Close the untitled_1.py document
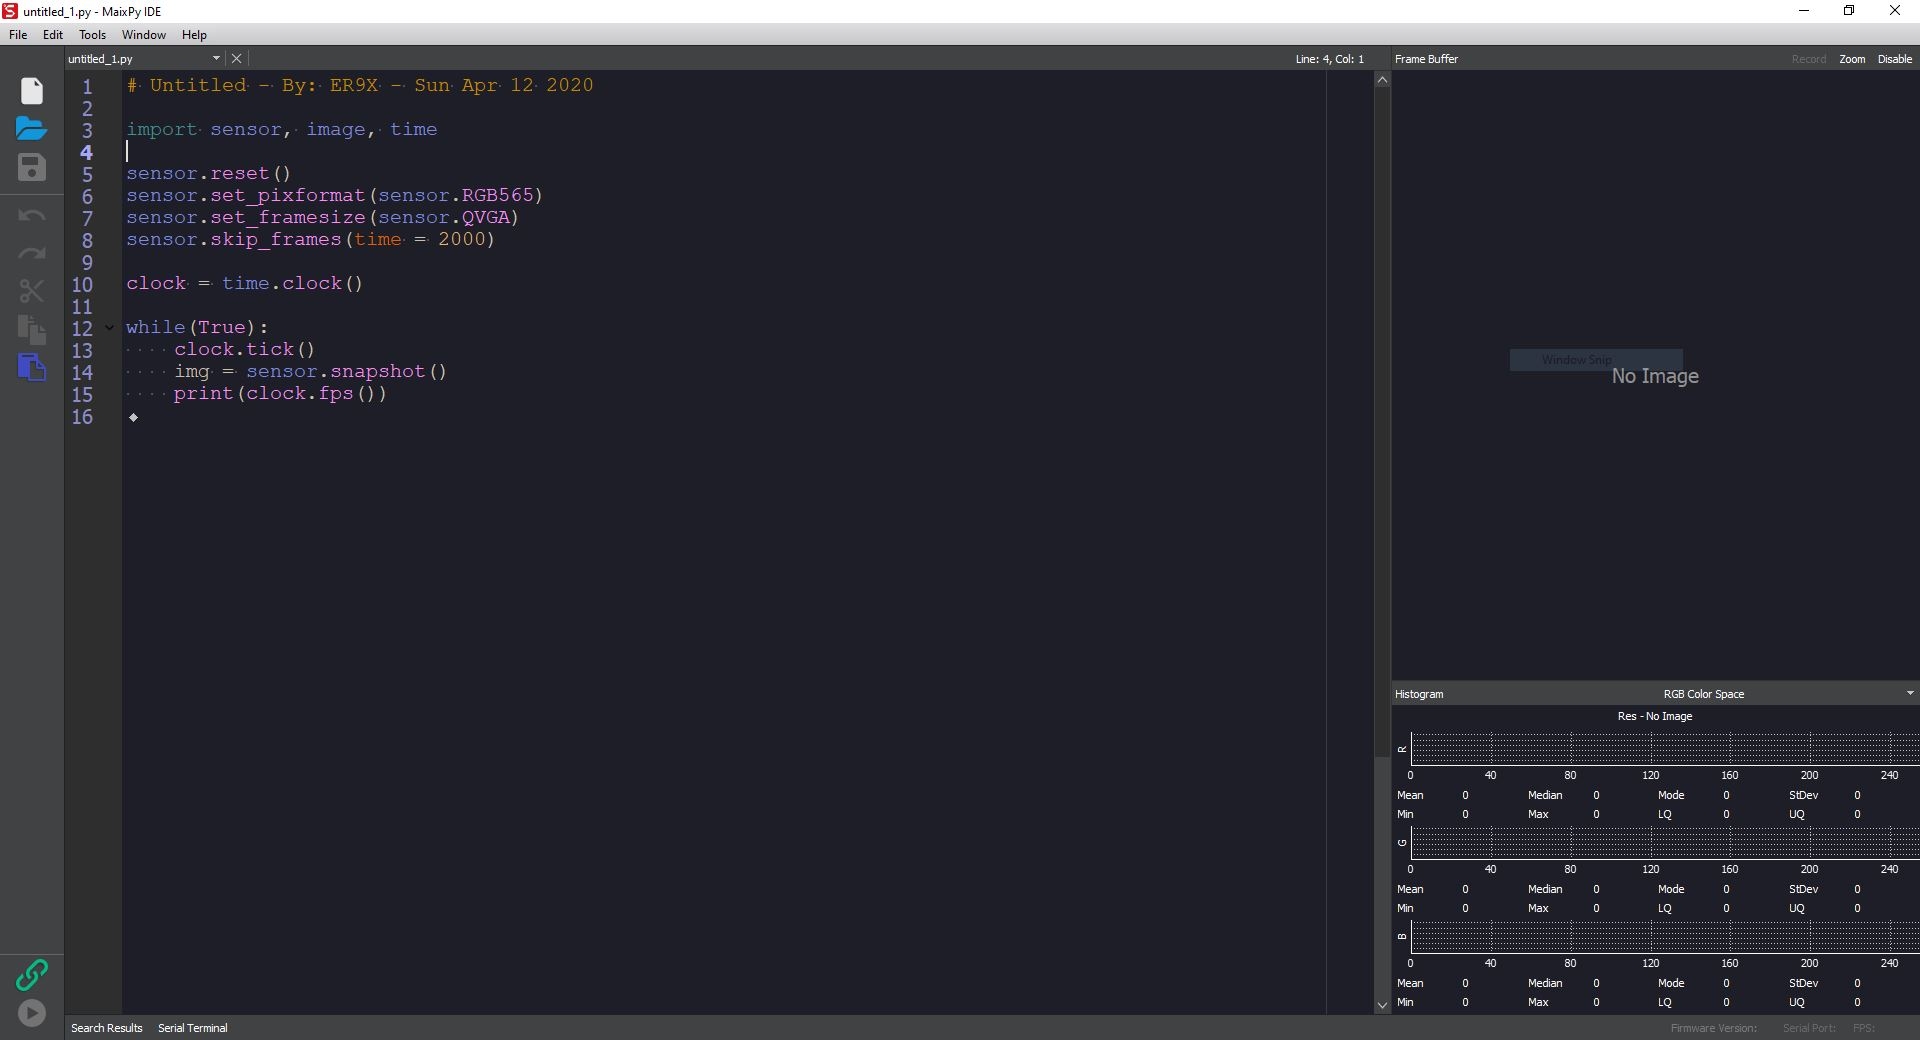Viewport: 1920px width, 1040px height. pos(237,59)
